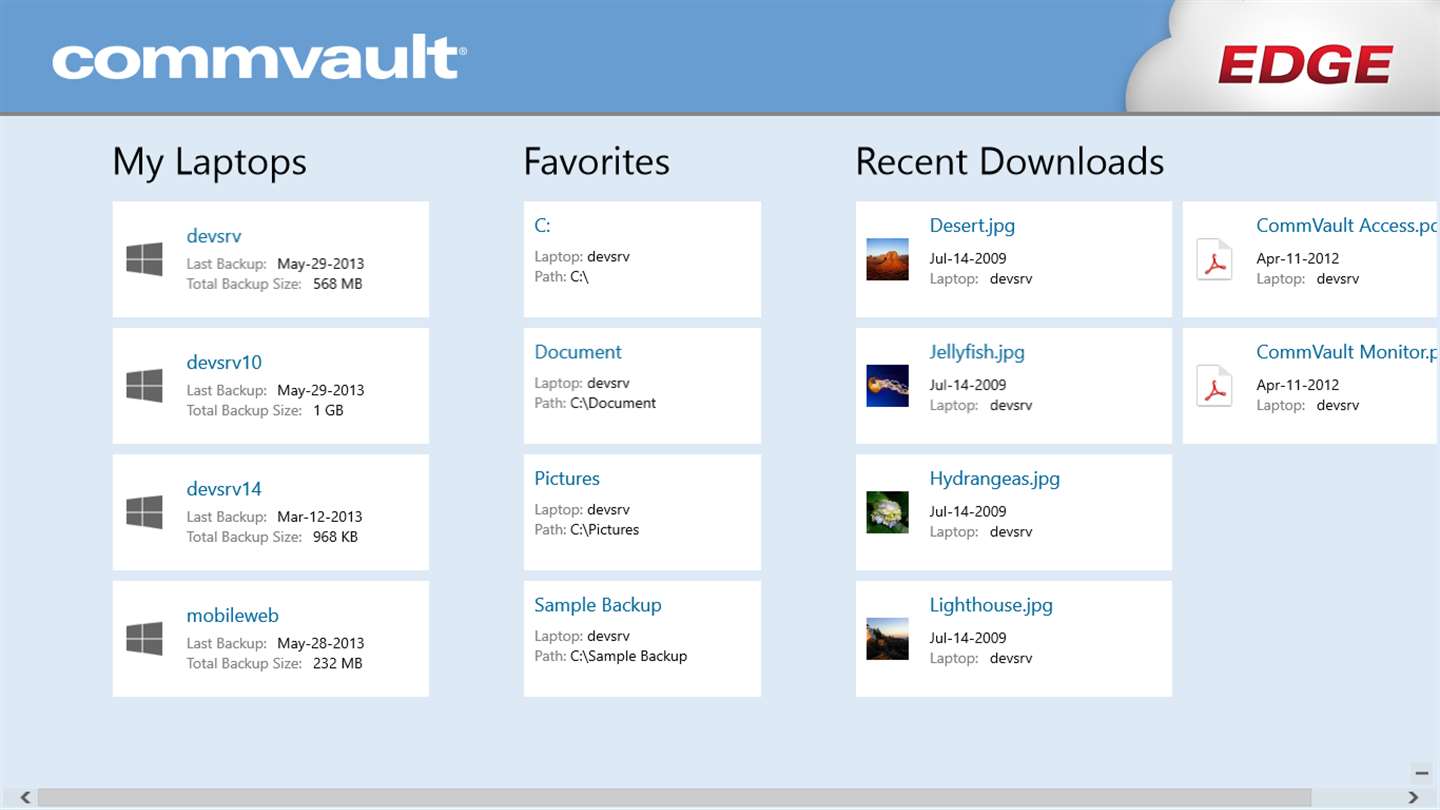The width and height of the screenshot is (1440, 810).
Task: Click the horizontal scrollbar thumb
Action: pyautogui.click(x=674, y=797)
